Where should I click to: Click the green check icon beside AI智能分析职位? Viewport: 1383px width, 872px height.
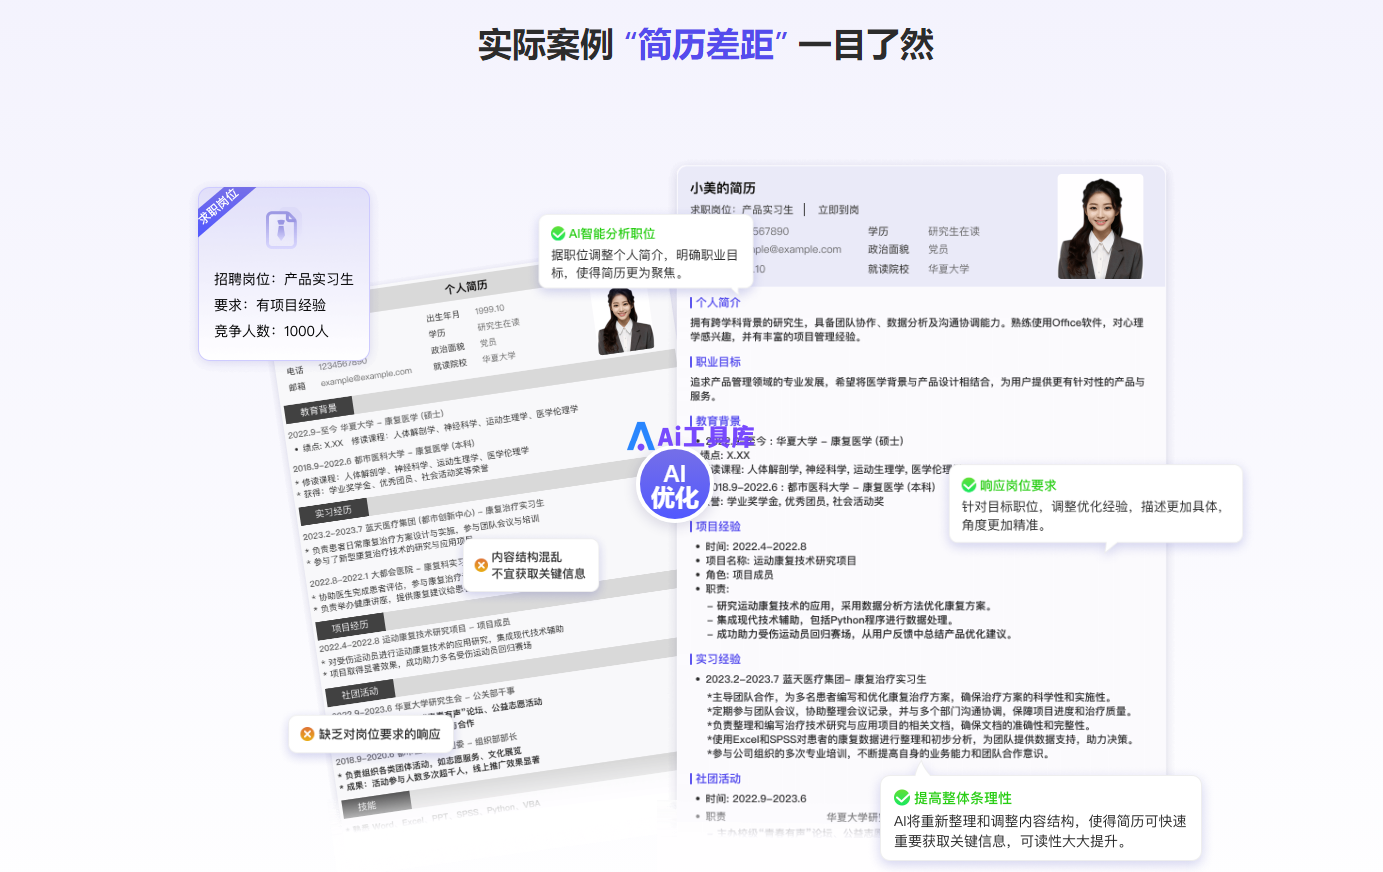tap(558, 233)
